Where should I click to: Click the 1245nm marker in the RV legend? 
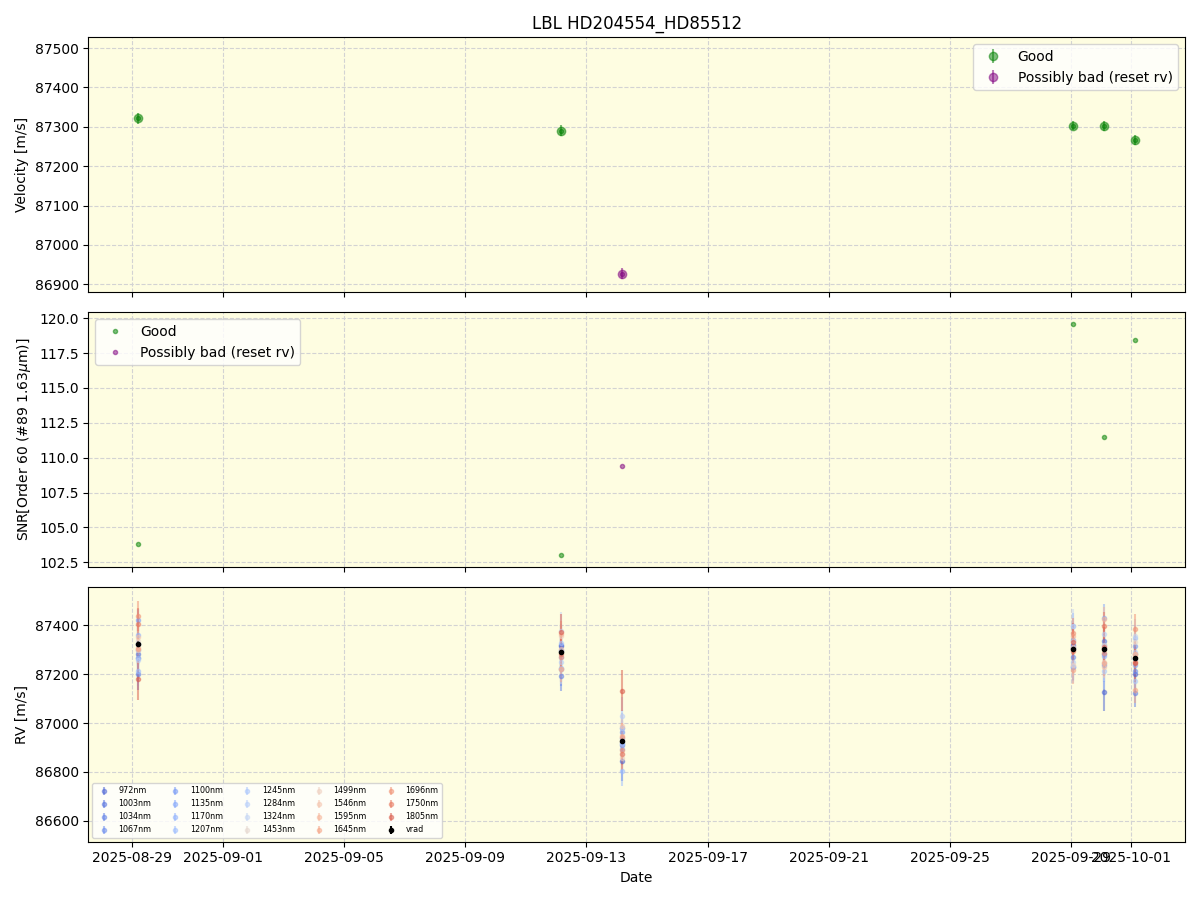248,791
